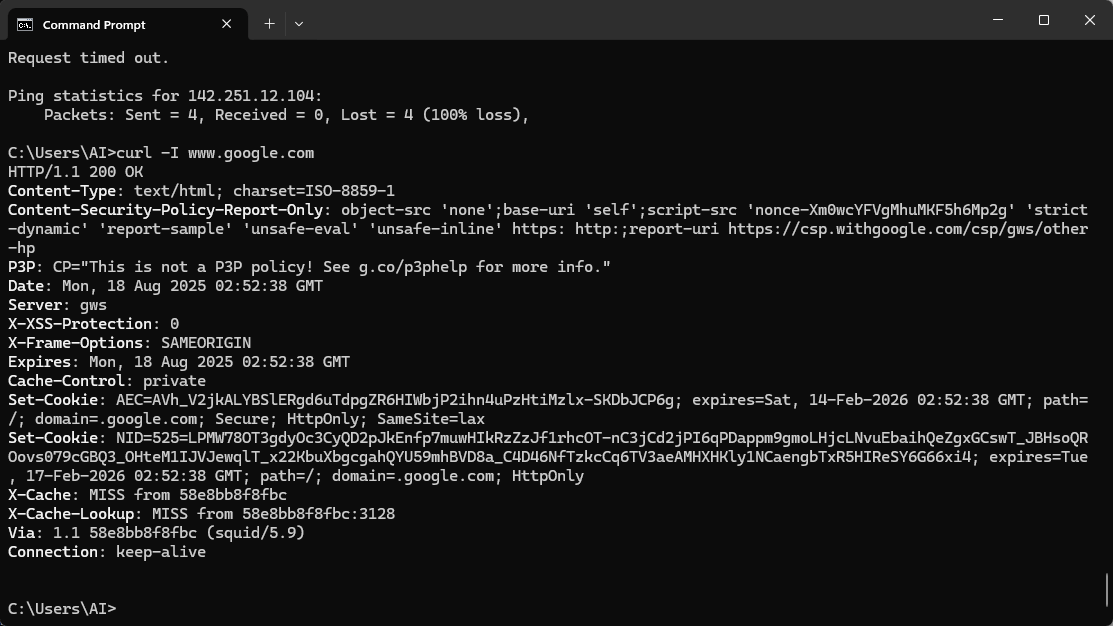The width and height of the screenshot is (1113, 626).
Task: Click the Via squid/5.9 header line
Action: coord(156,533)
